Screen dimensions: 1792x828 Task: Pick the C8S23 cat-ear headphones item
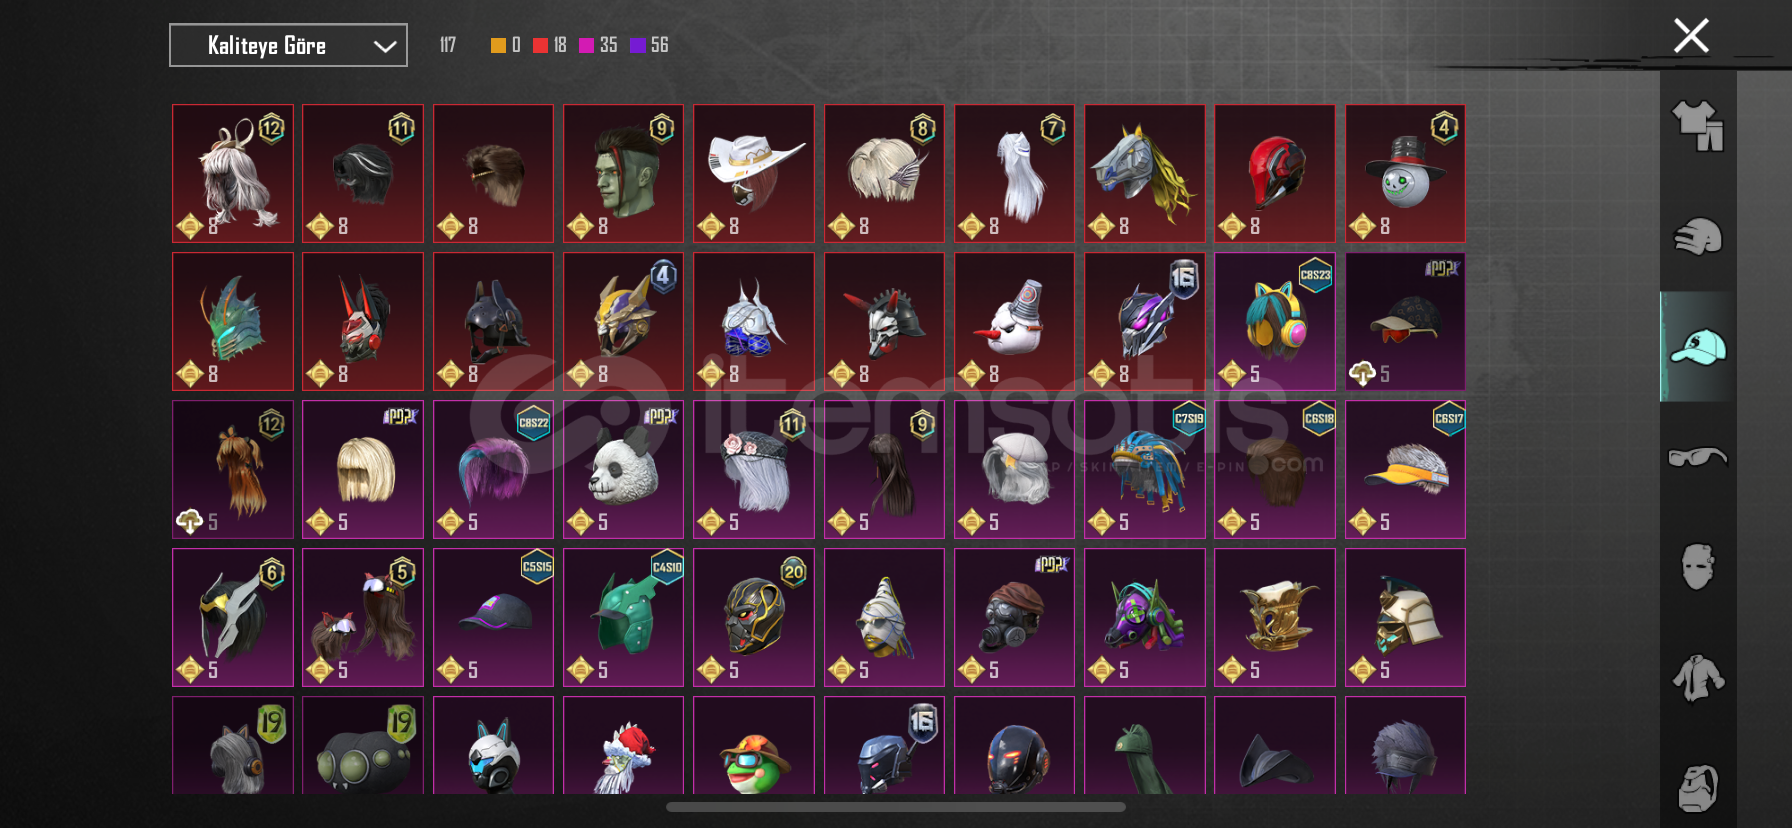[1275, 321]
